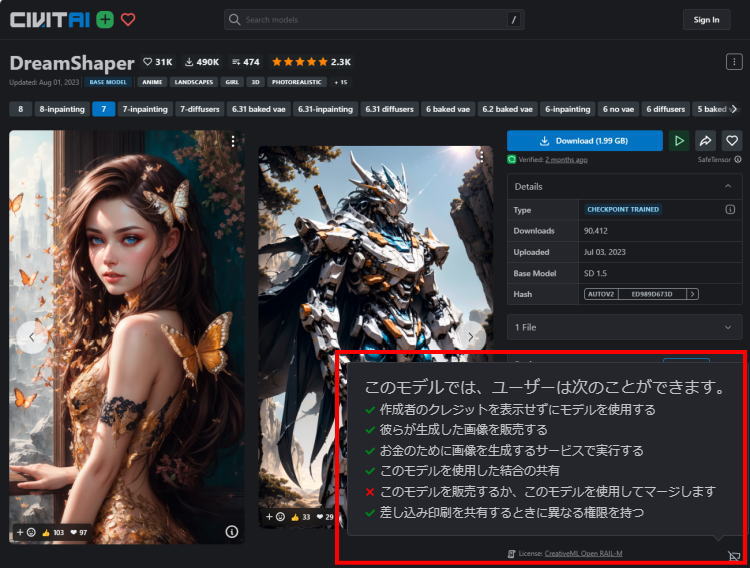The image size is (750, 568).
Task: Click the Sign In button
Action: pos(706,20)
